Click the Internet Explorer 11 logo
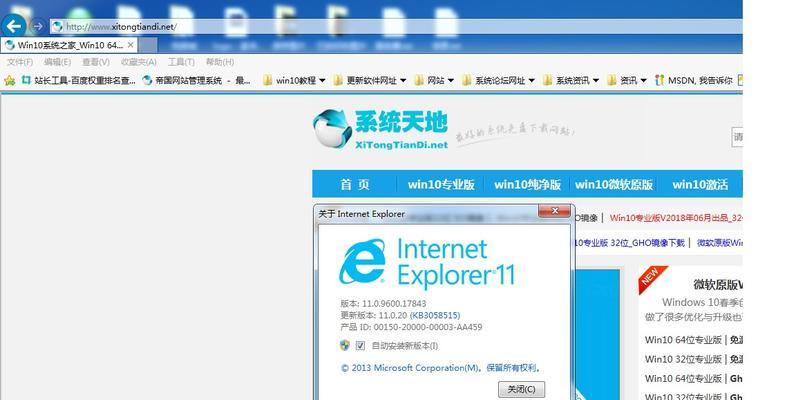 (427, 262)
